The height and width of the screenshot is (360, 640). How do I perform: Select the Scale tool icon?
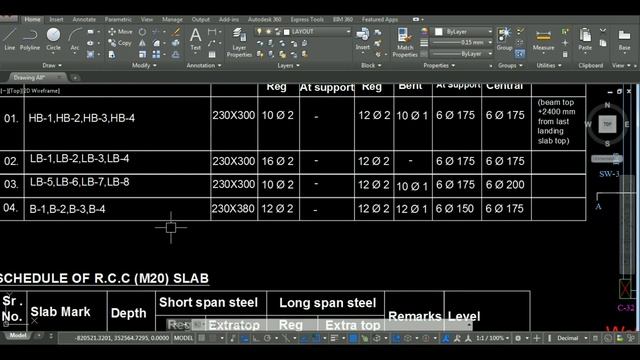pos(142,54)
